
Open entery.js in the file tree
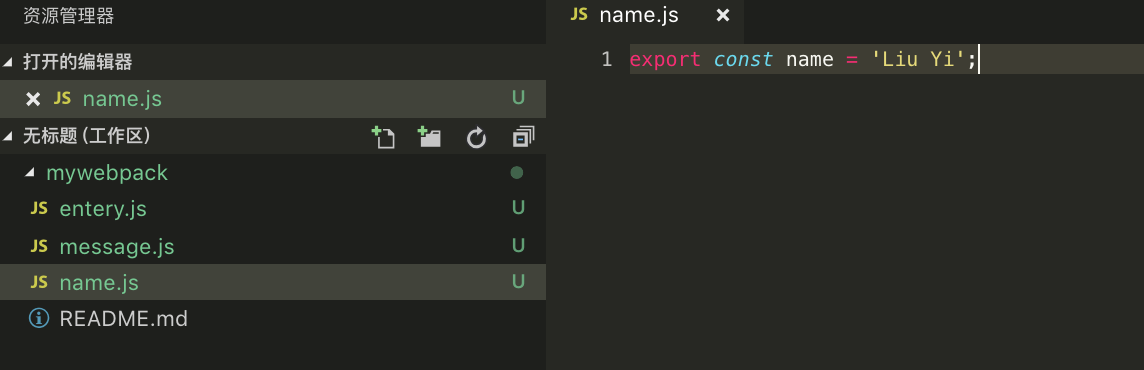(x=273, y=209)
